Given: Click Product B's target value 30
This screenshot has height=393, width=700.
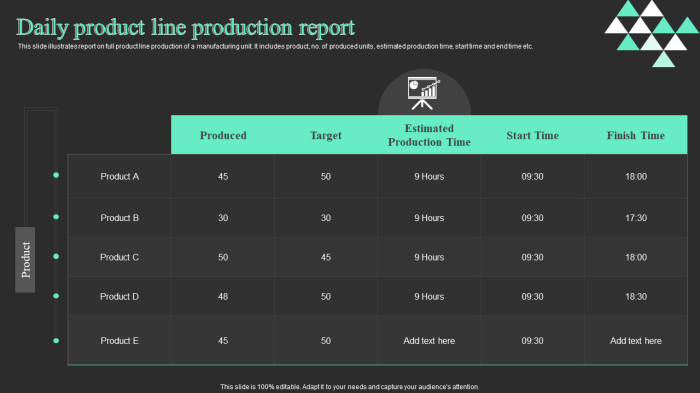Looking at the screenshot, I should (326, 218).
